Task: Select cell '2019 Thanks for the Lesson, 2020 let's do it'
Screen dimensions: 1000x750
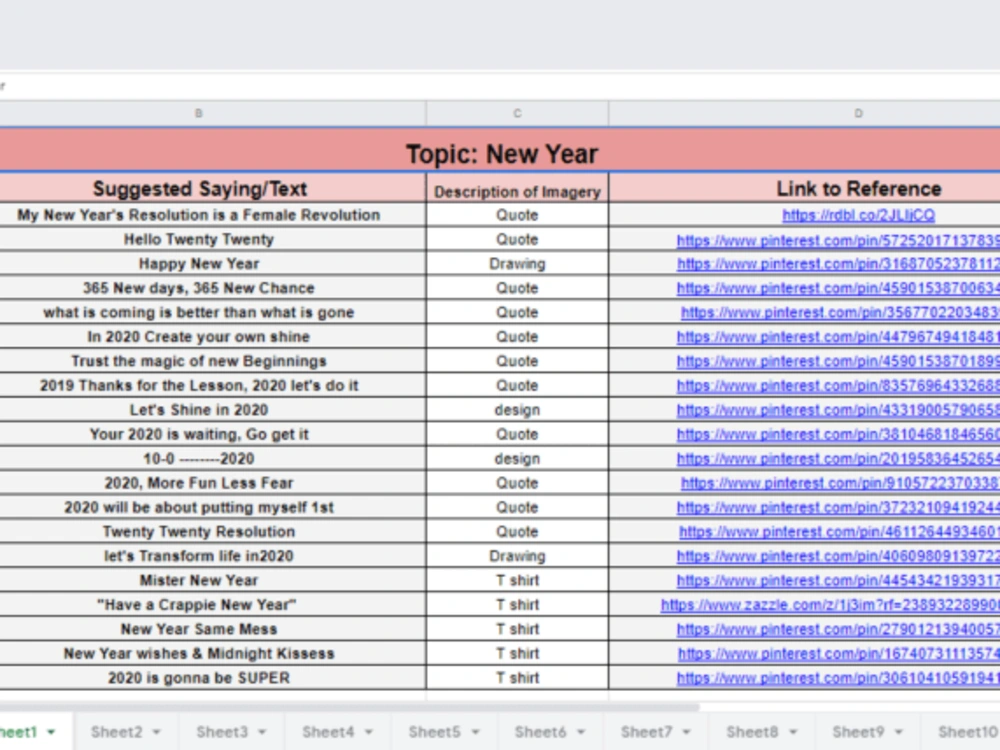Action: click(212, 385)
